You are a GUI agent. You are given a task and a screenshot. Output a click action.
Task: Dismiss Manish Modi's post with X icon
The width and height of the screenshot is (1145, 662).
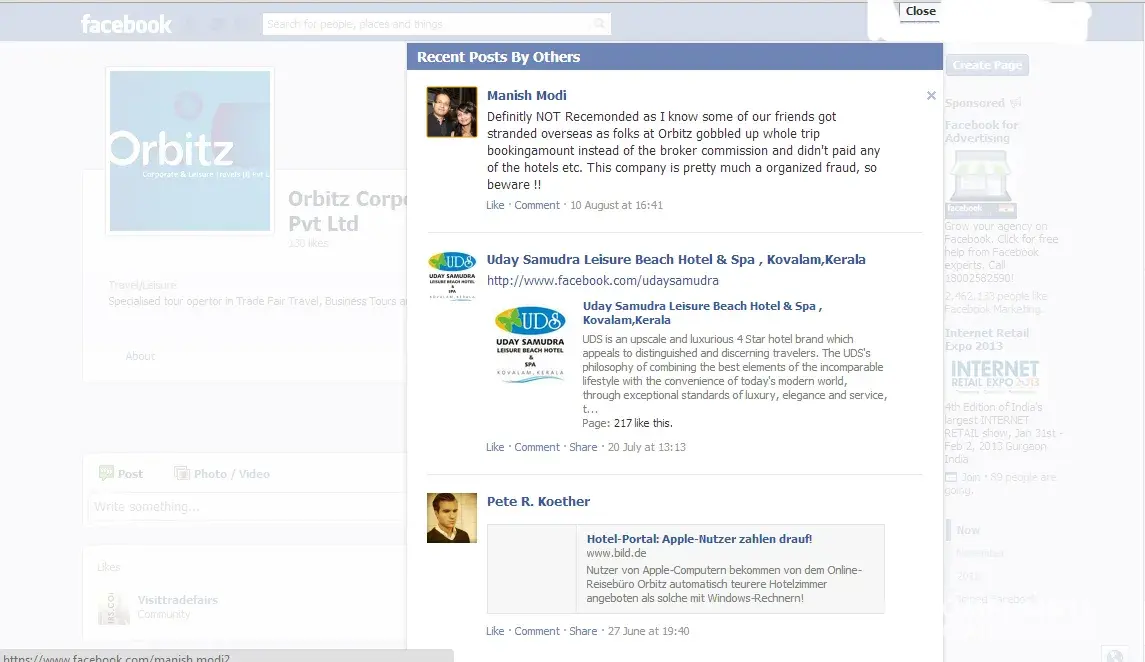[931, 96]
